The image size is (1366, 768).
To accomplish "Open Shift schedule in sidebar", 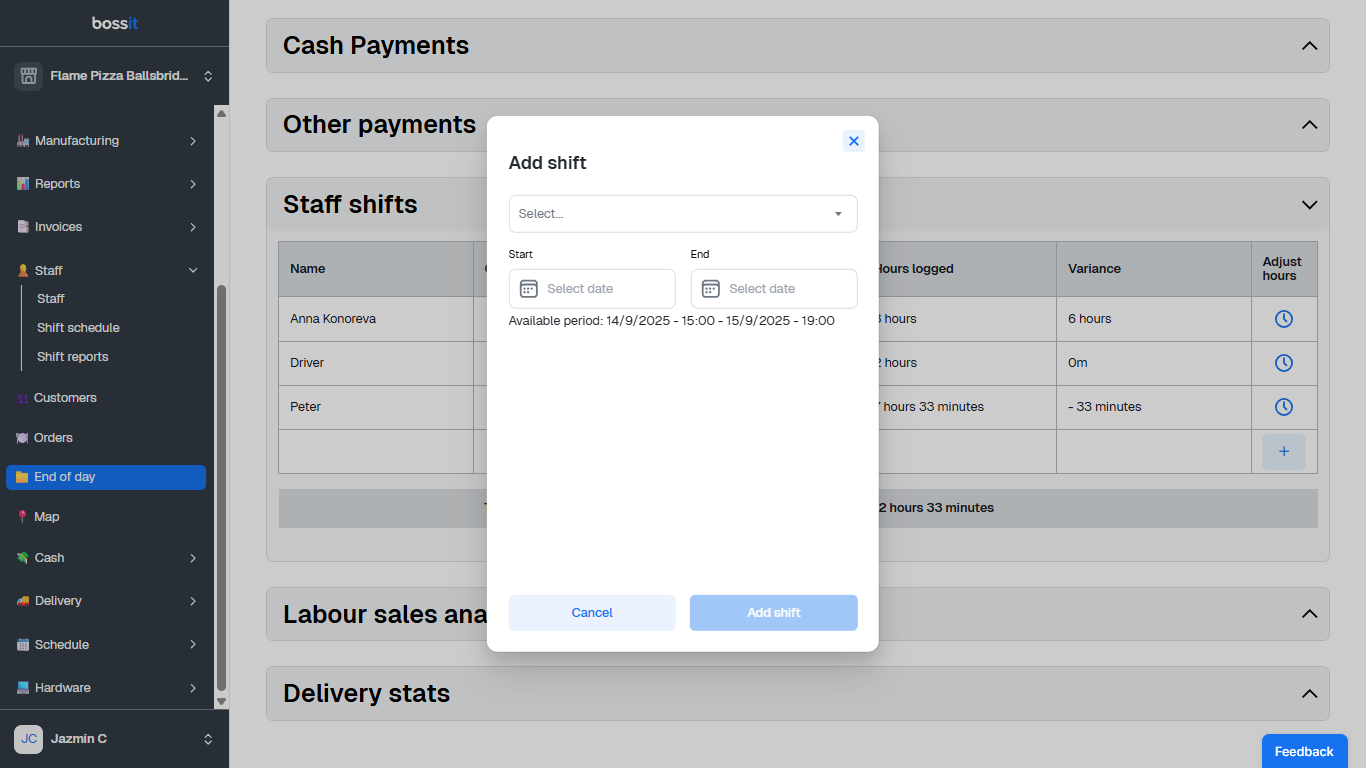I will pos(78,328).
